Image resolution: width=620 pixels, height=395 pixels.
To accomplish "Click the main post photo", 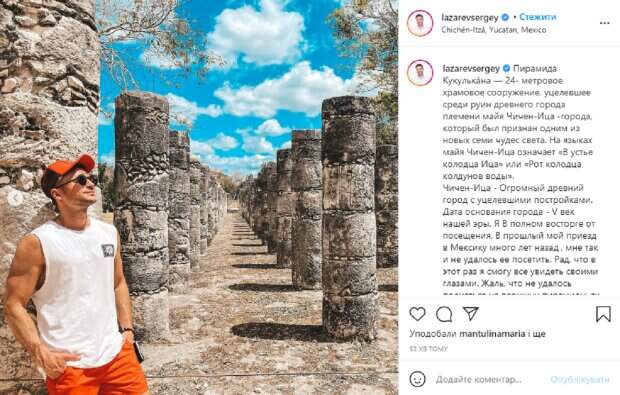I will pos(199,197).
